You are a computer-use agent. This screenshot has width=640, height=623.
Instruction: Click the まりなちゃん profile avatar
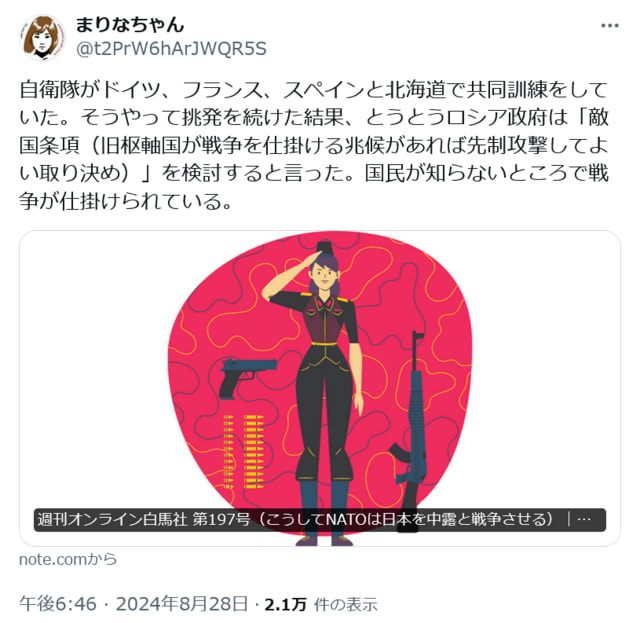42,37
